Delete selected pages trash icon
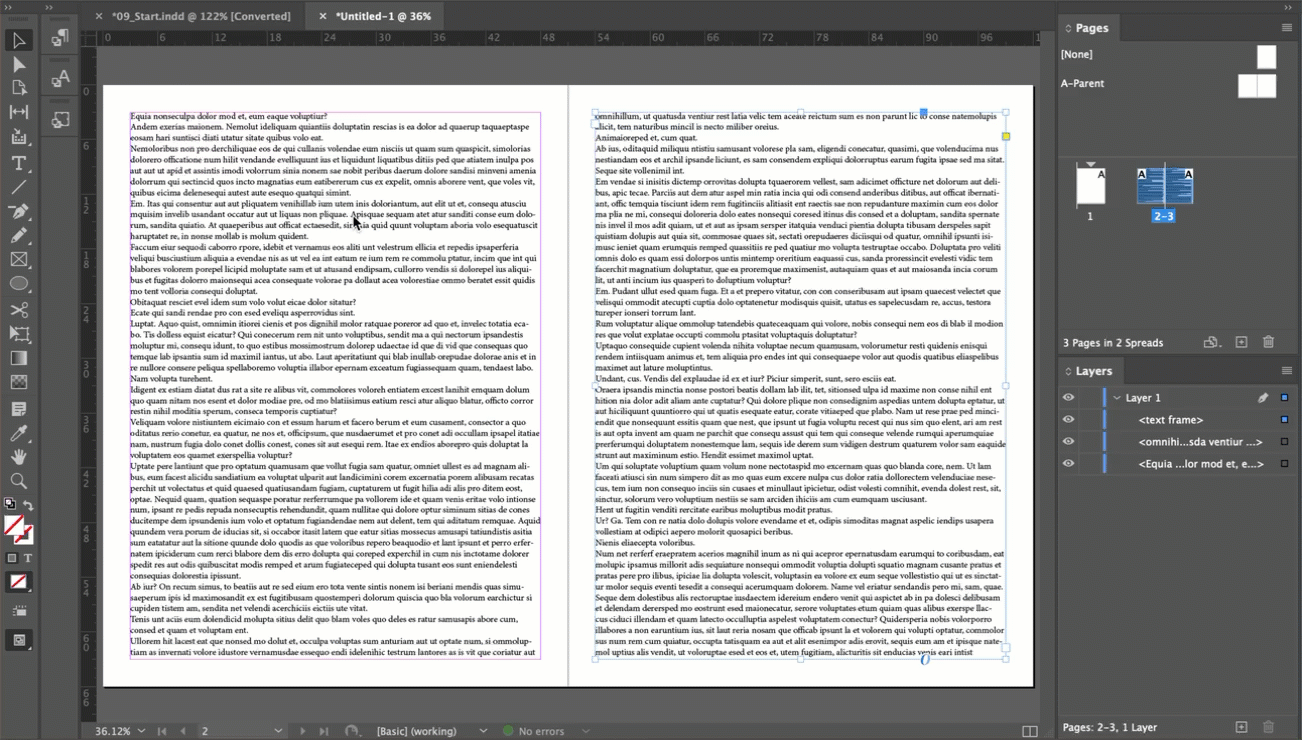The image size is (1302, 740). [x=1268, y=342]
